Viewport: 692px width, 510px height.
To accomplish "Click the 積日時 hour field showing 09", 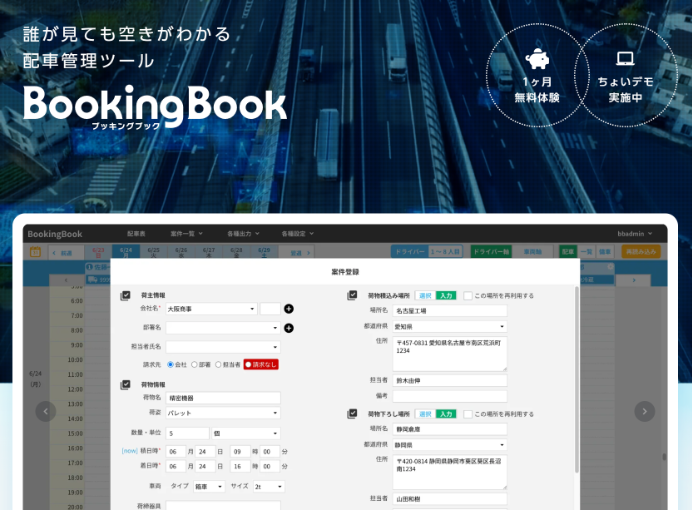I will (240, 452).
